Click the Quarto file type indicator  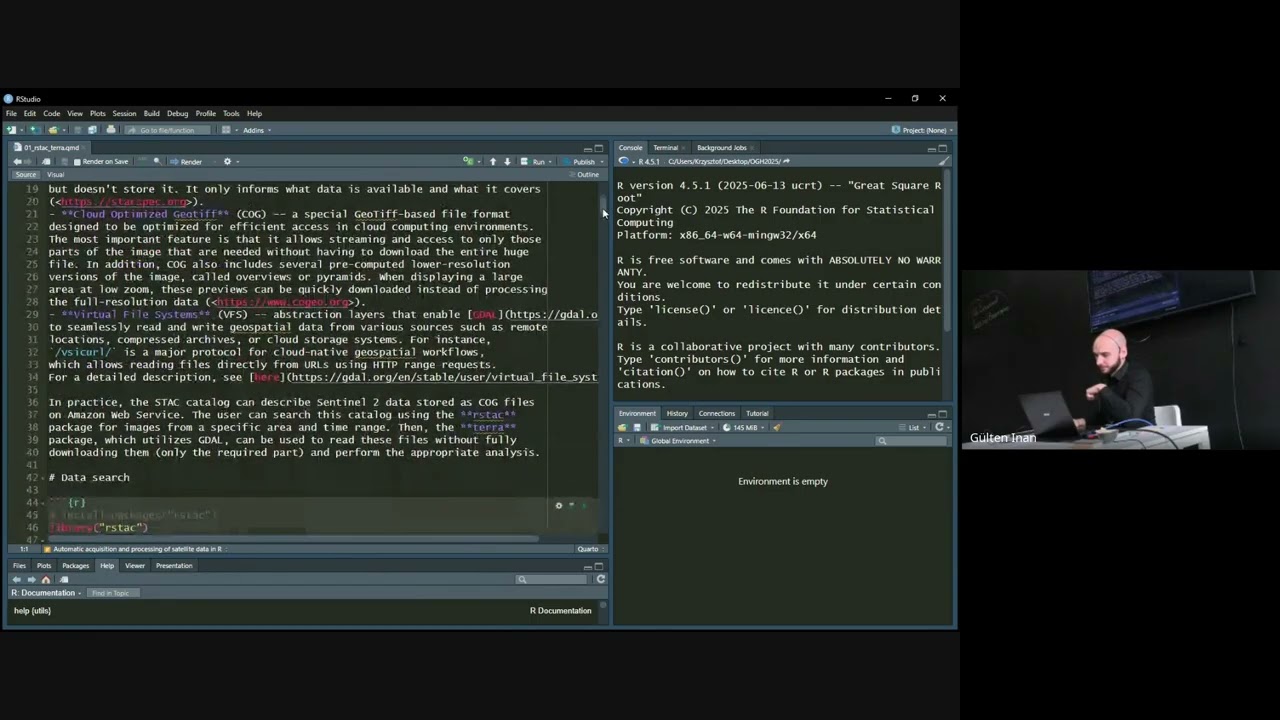click(x=588, y=549)
